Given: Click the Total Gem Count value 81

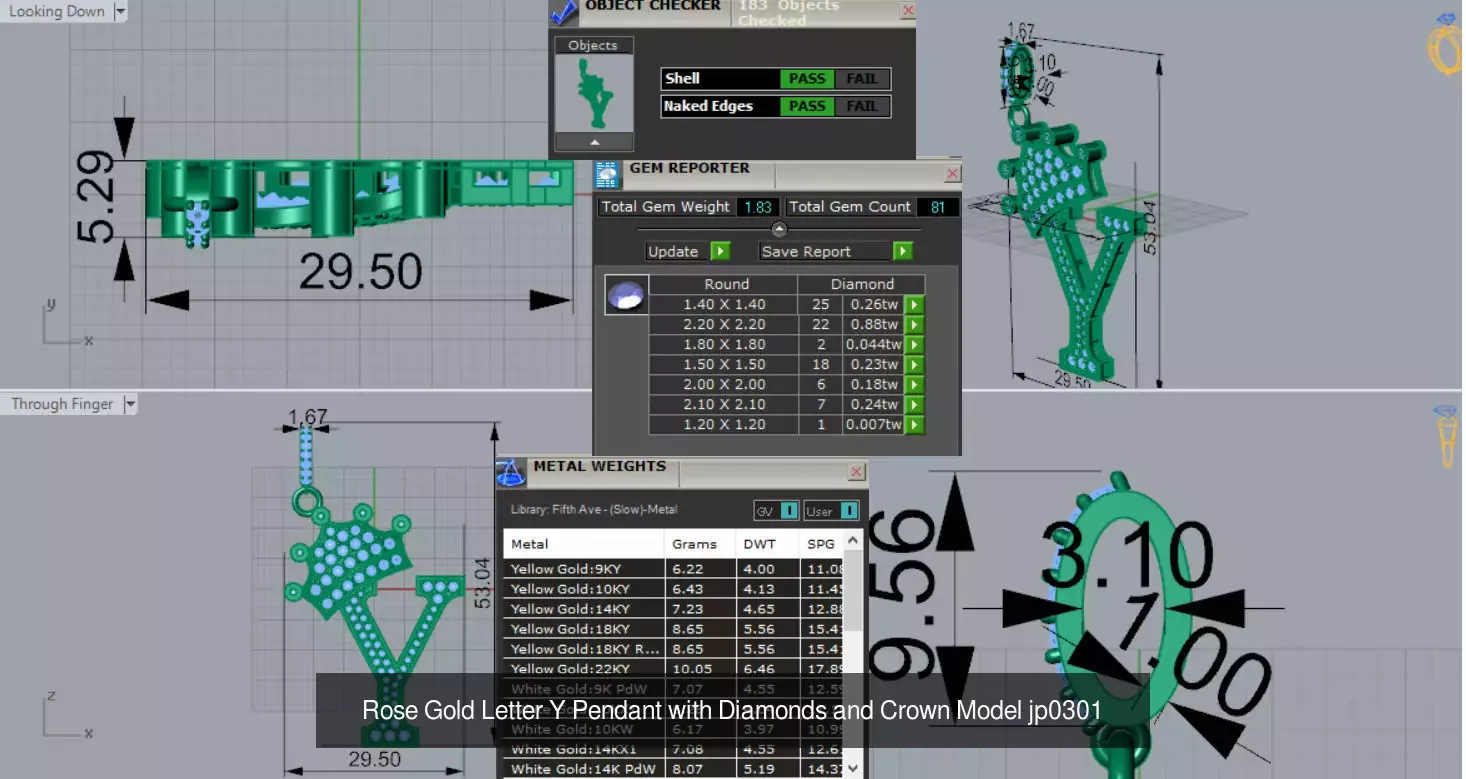Looking at the screenshot, I should click(938, 207).
